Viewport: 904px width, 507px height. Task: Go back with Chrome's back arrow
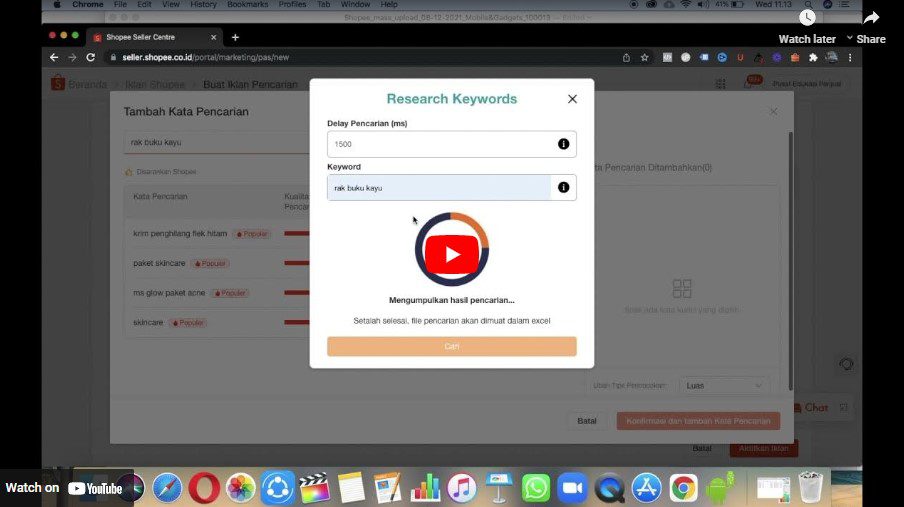(54, 58)
